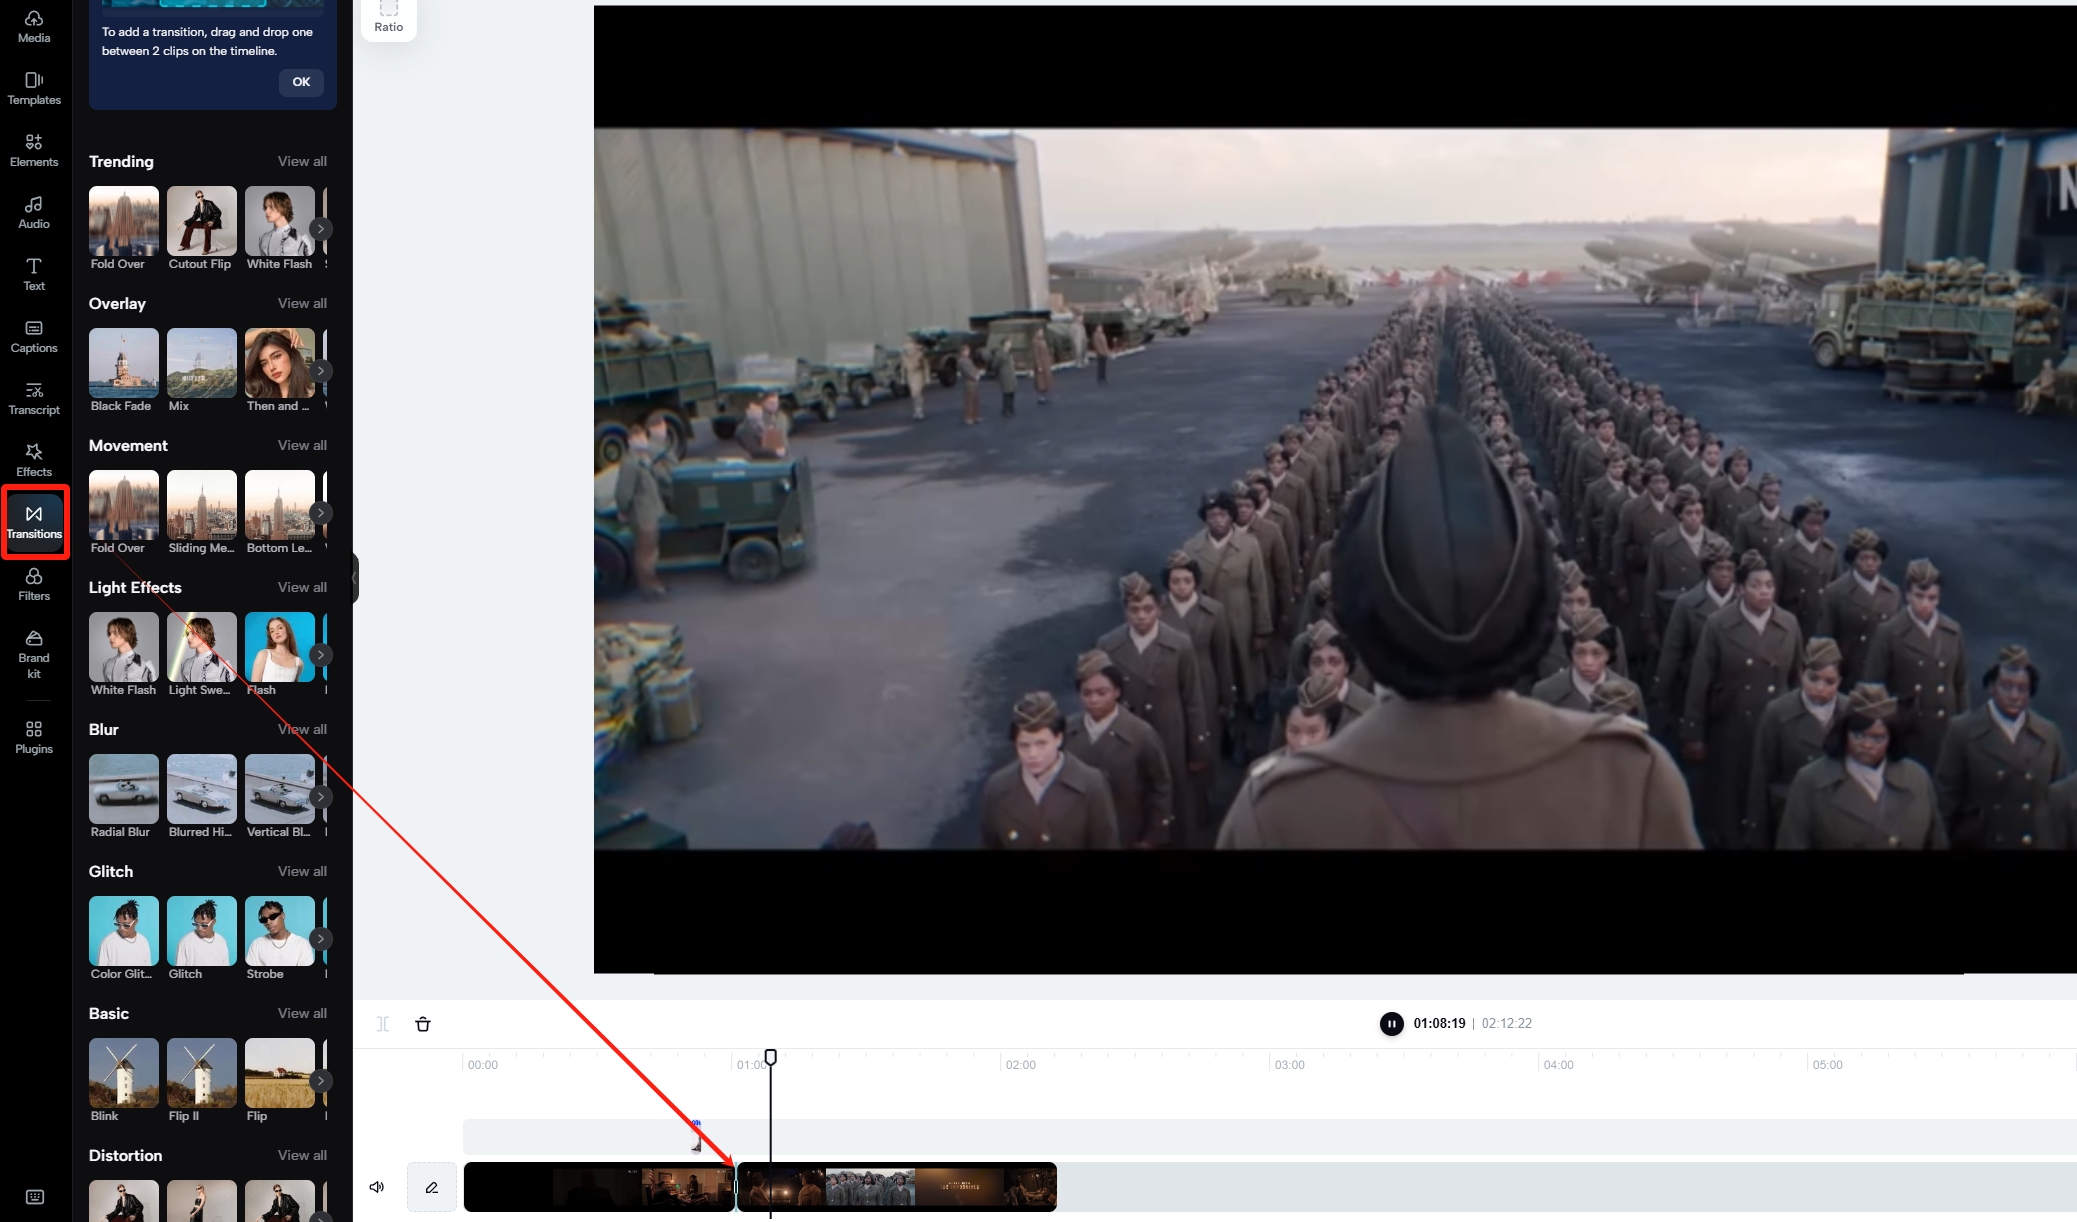
Task: View all Overlay transitions
Action: (x=302, y=303)
